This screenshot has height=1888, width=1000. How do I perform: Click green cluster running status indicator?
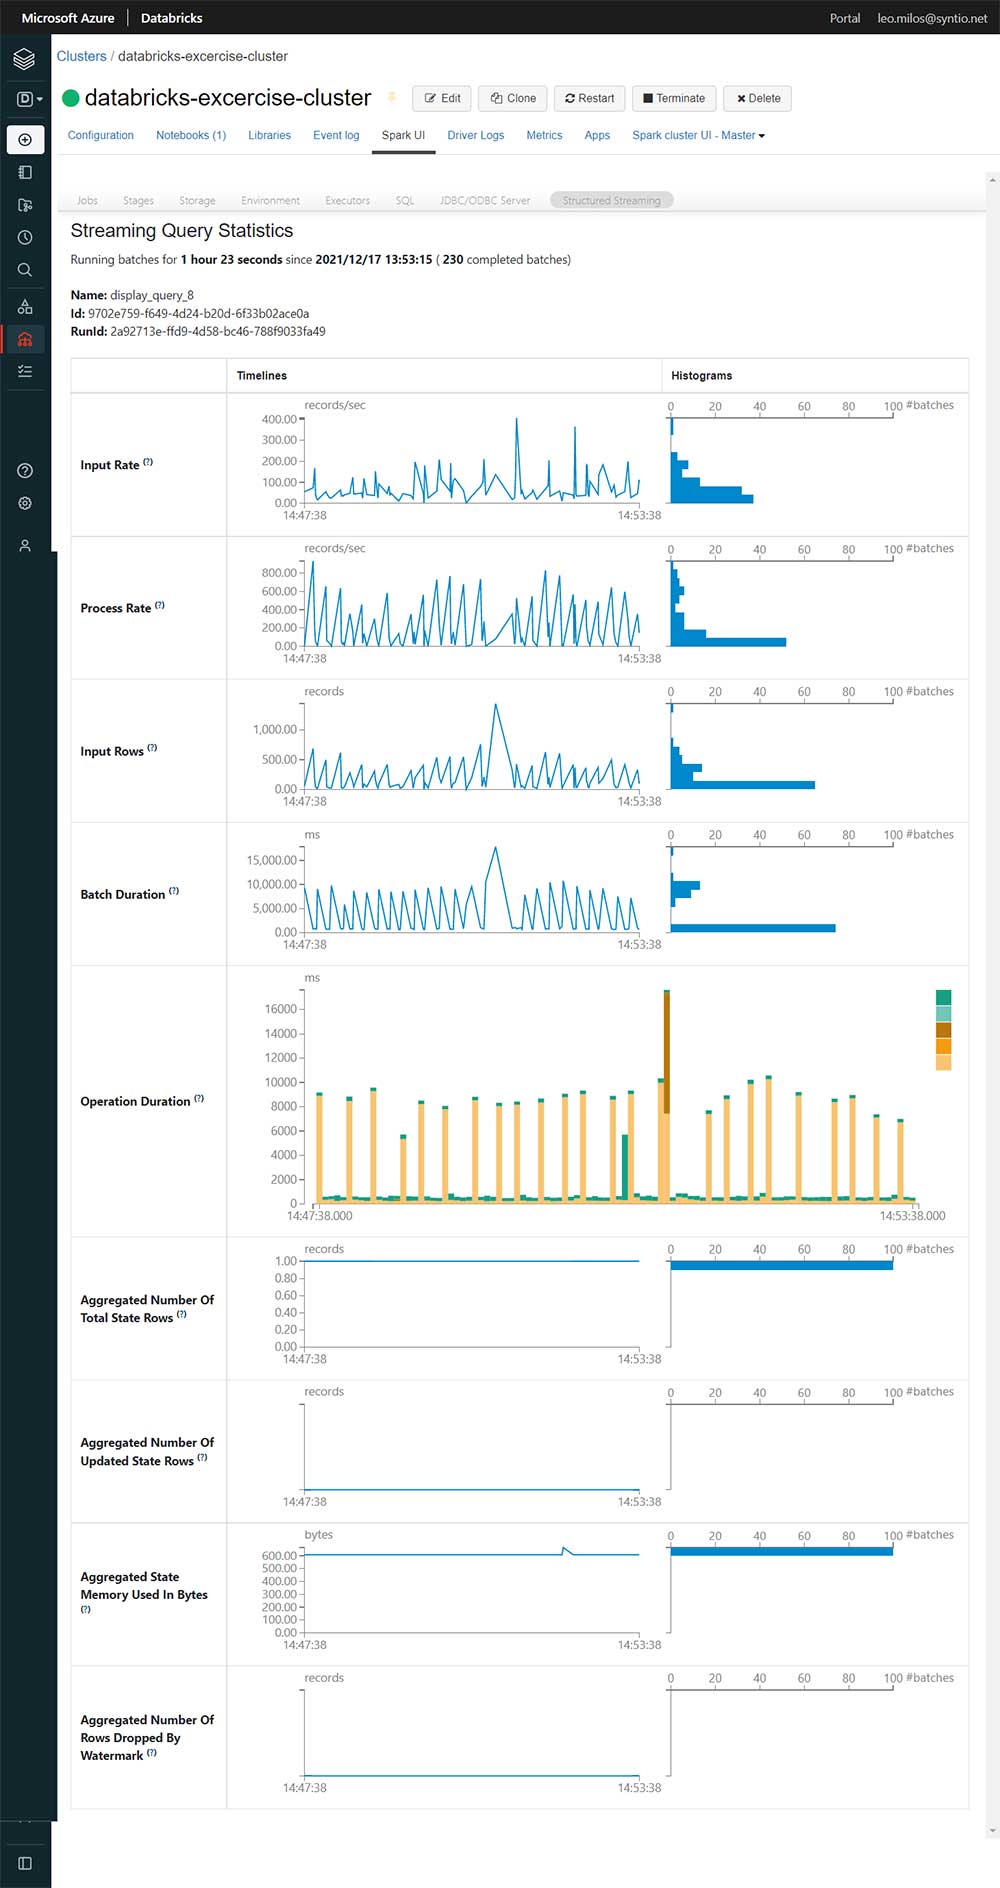tap(70, 98)
